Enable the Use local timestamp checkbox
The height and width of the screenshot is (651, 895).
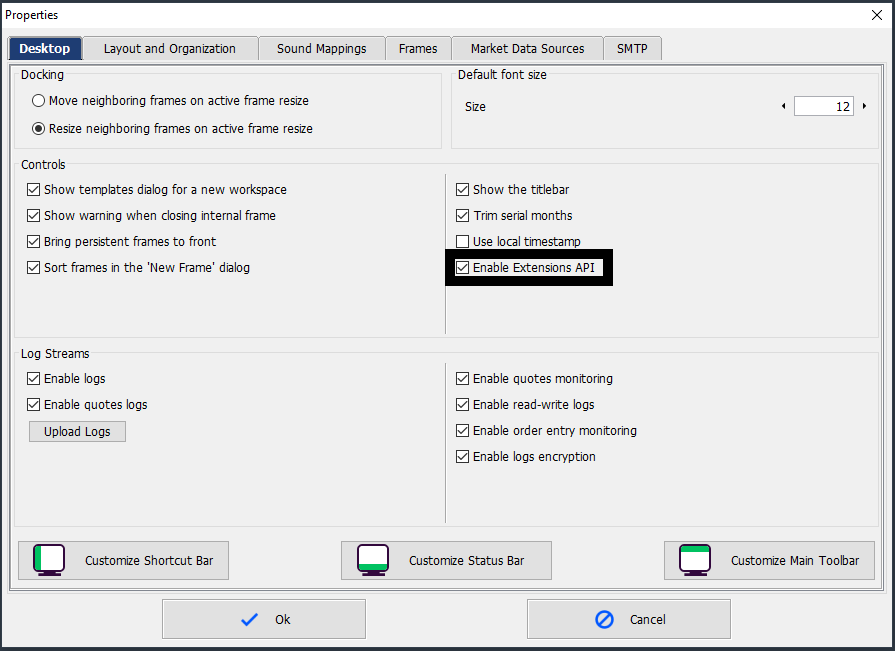click(462, 242)
